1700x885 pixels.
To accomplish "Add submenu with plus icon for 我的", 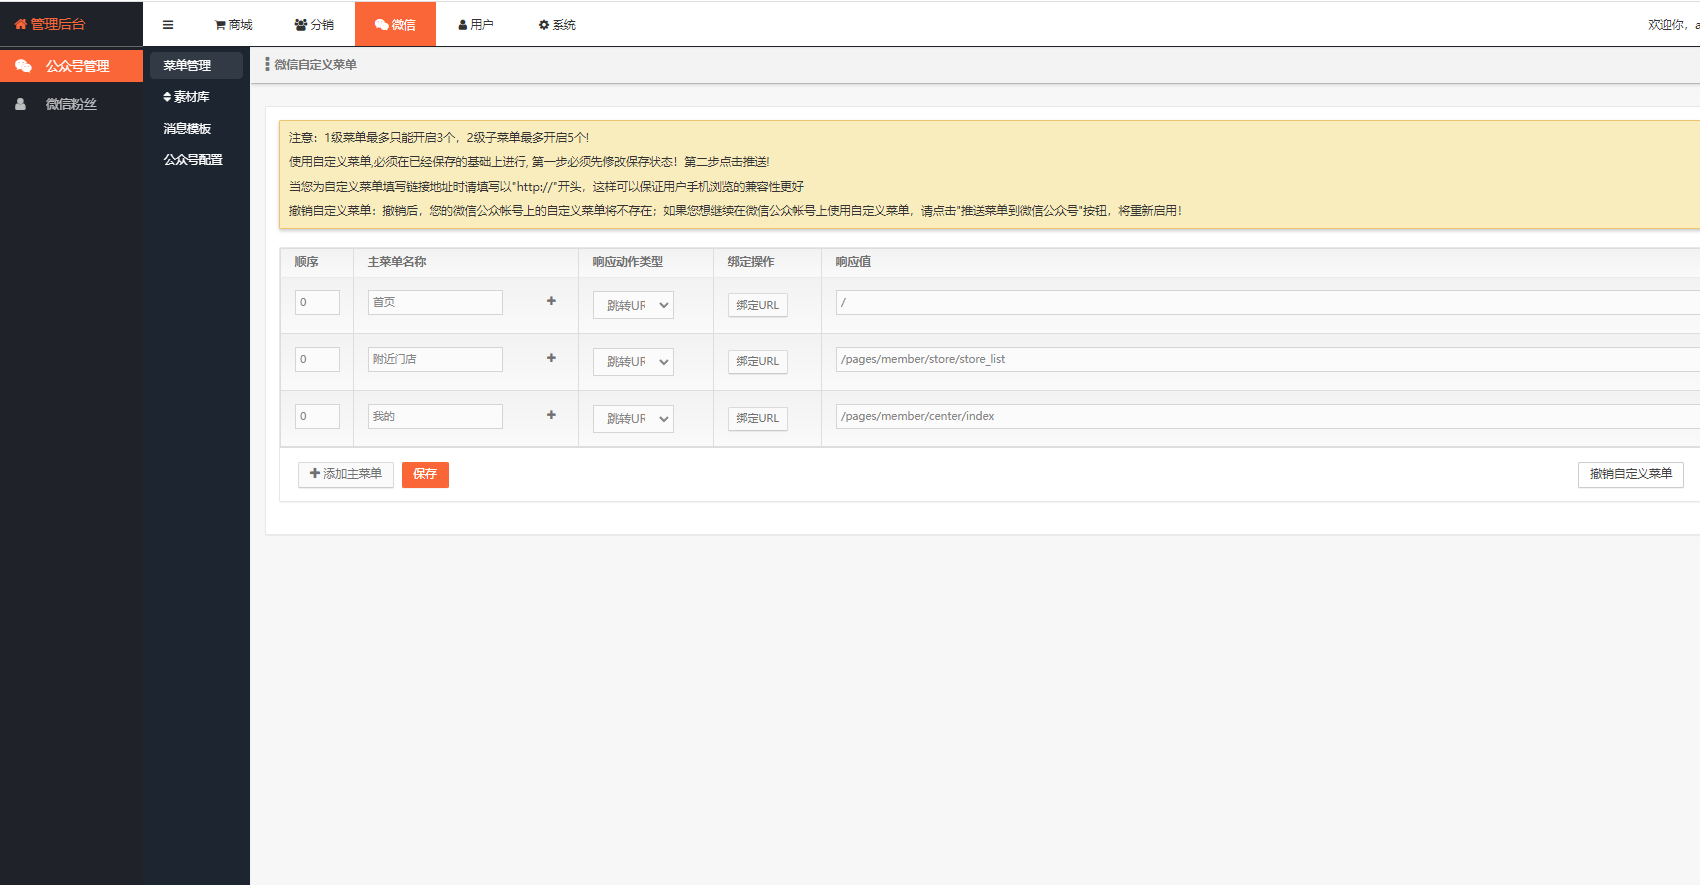I will (551, 415).
